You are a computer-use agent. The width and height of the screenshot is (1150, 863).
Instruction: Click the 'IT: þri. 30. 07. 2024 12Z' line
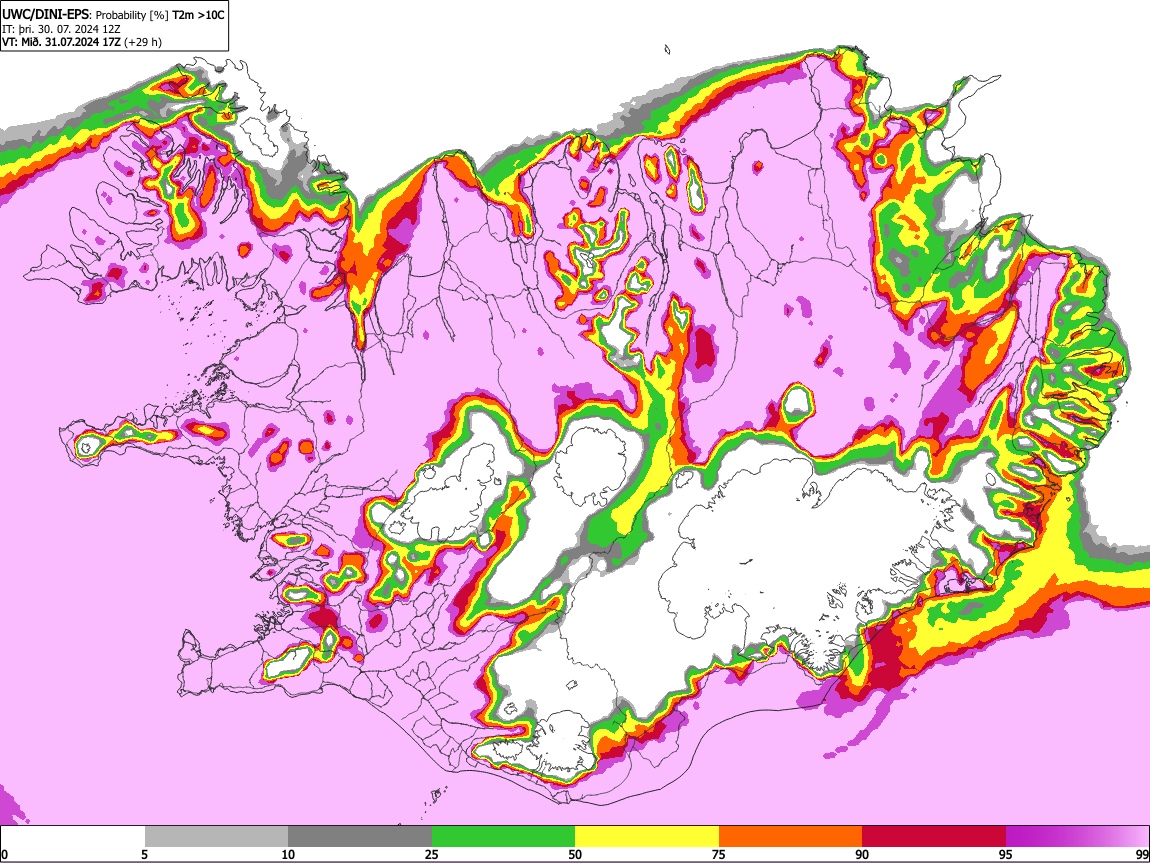(x=61, y=29)
